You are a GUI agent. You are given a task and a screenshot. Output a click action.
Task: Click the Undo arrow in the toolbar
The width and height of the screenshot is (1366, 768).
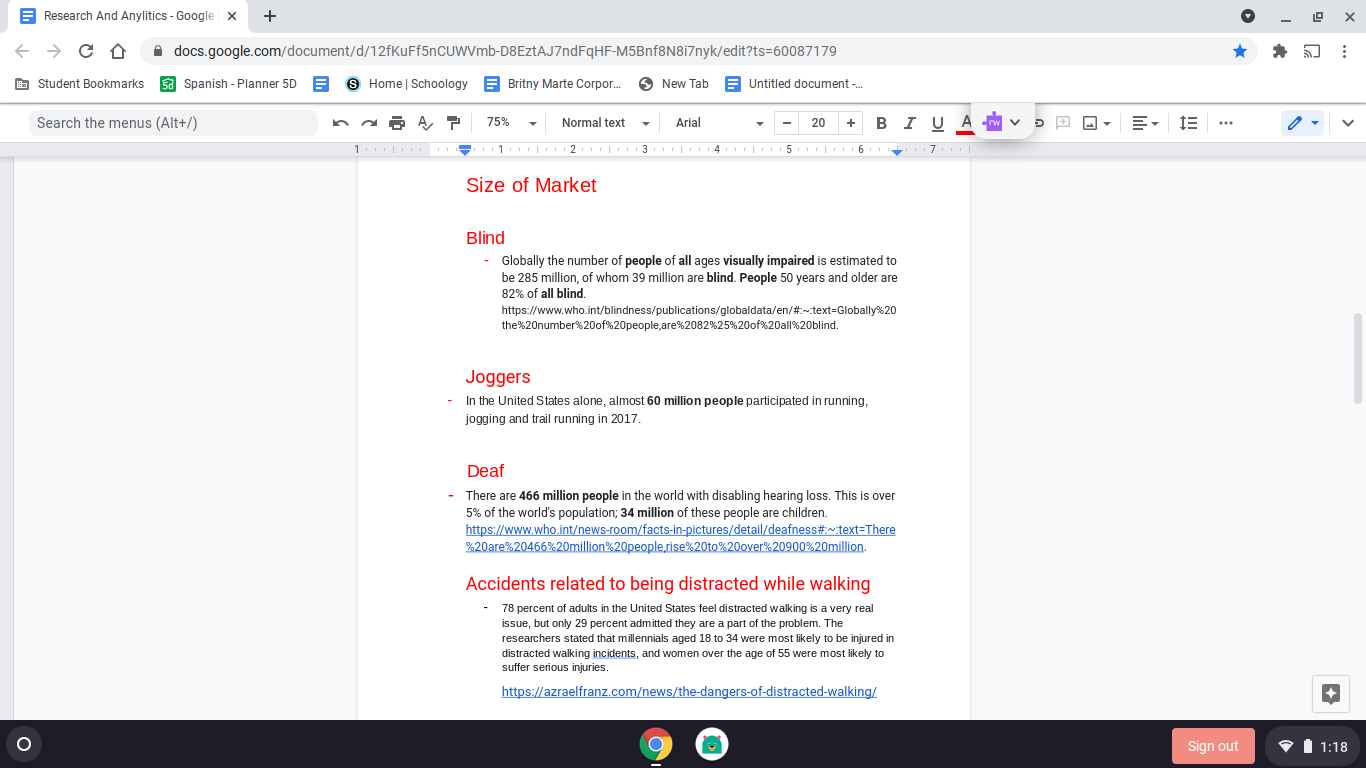point(341,123)
